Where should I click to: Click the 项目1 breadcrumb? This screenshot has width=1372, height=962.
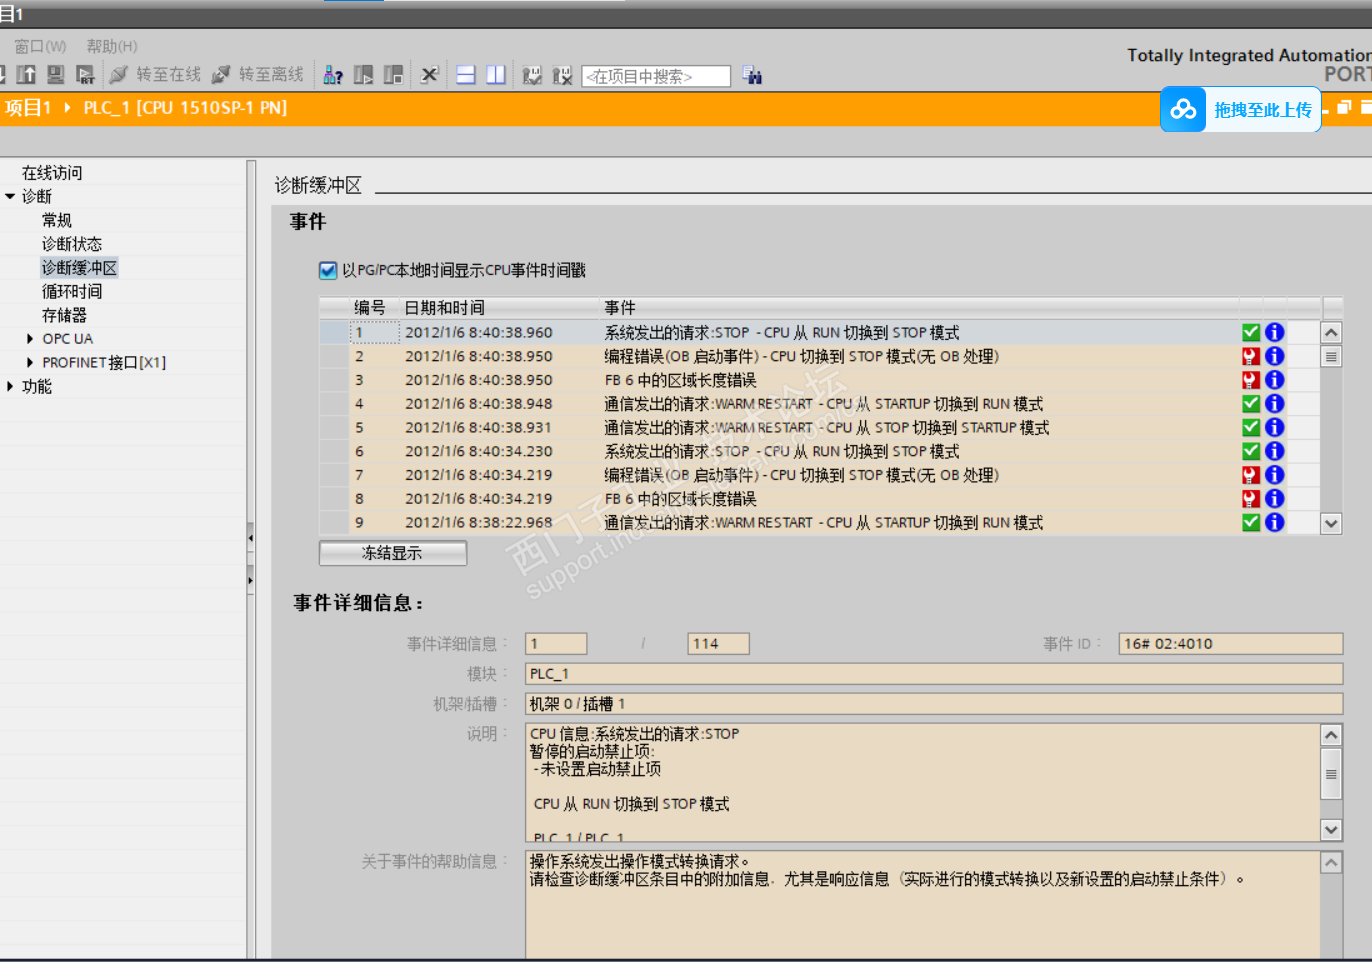(x=27, y=107)
